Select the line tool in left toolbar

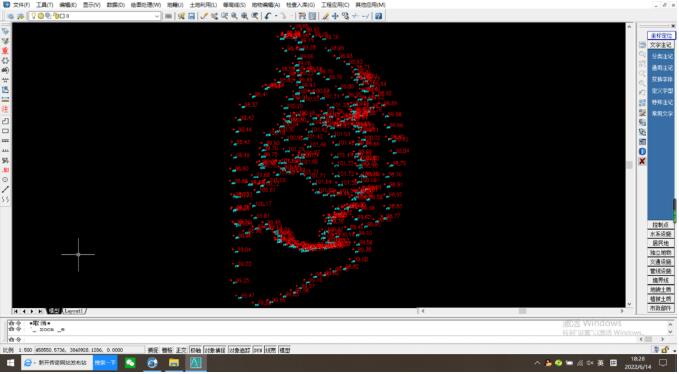5,190
